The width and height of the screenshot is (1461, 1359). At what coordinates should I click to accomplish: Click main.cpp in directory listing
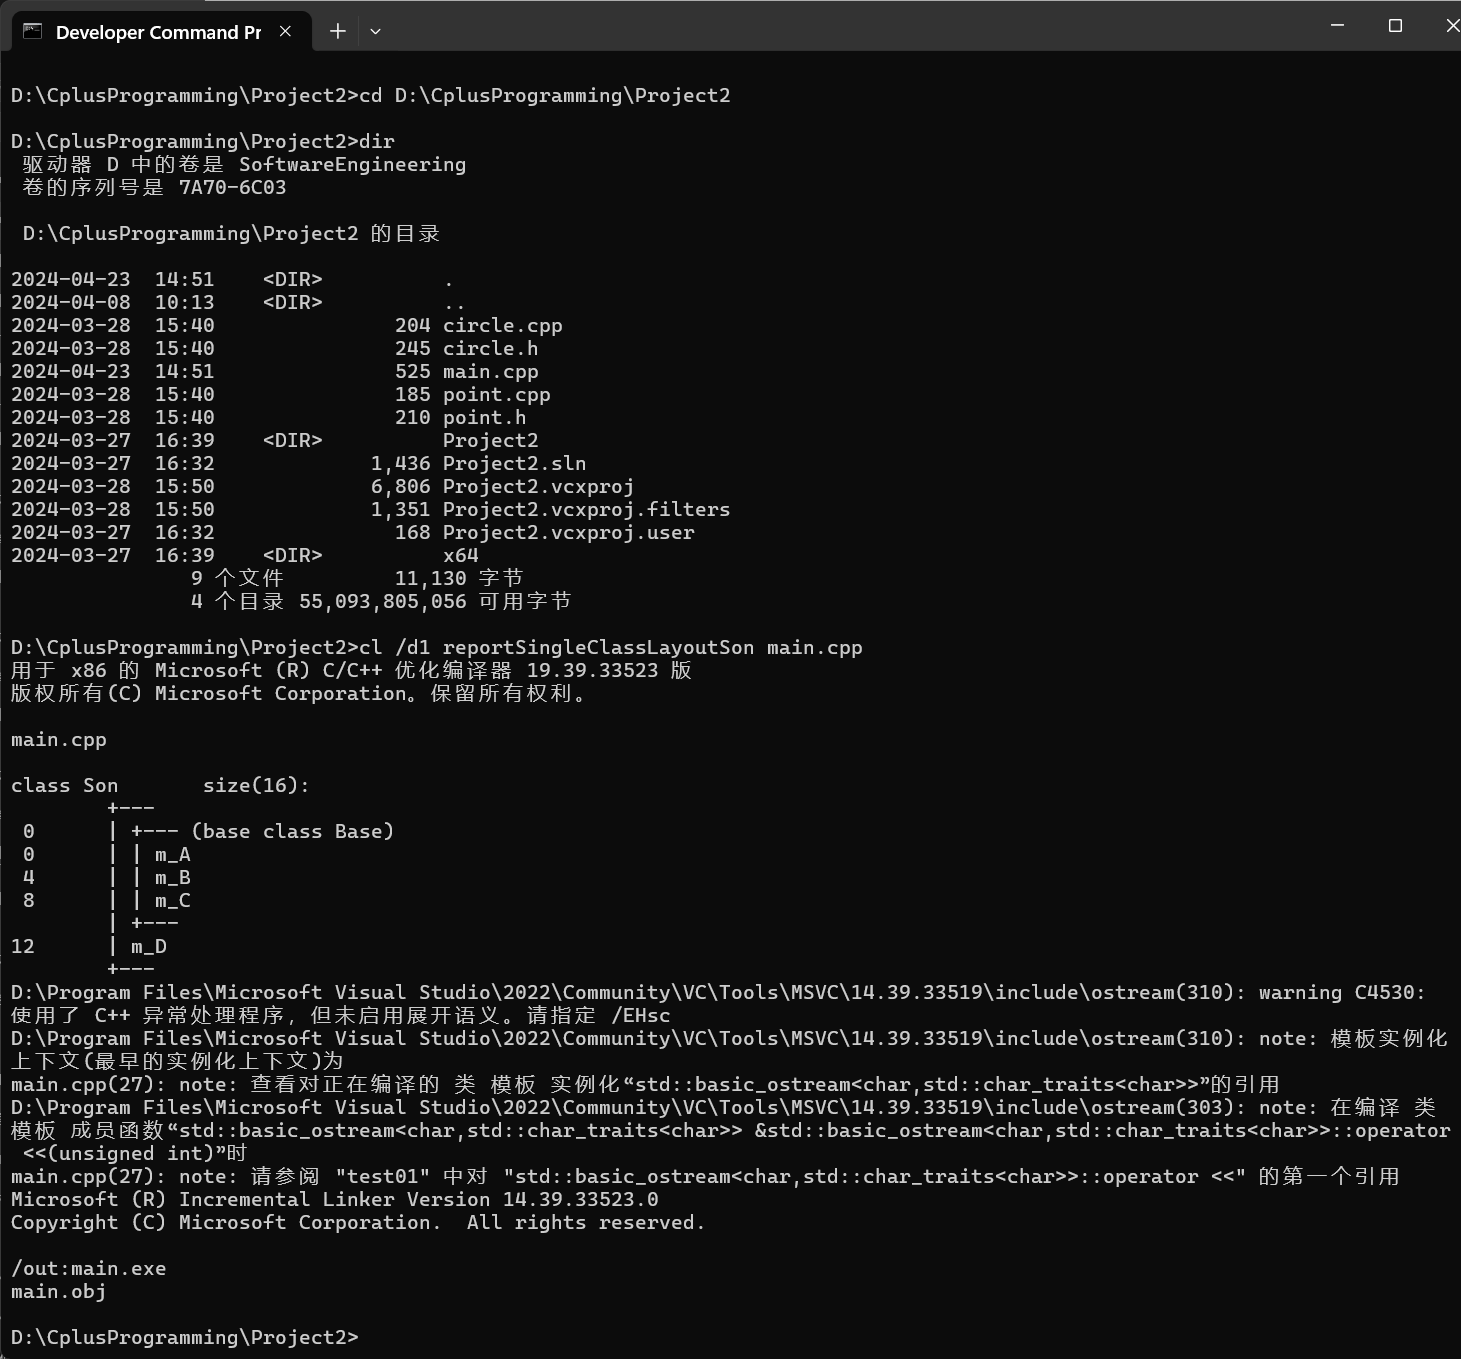pyautogui.click(x=491, y=372)
